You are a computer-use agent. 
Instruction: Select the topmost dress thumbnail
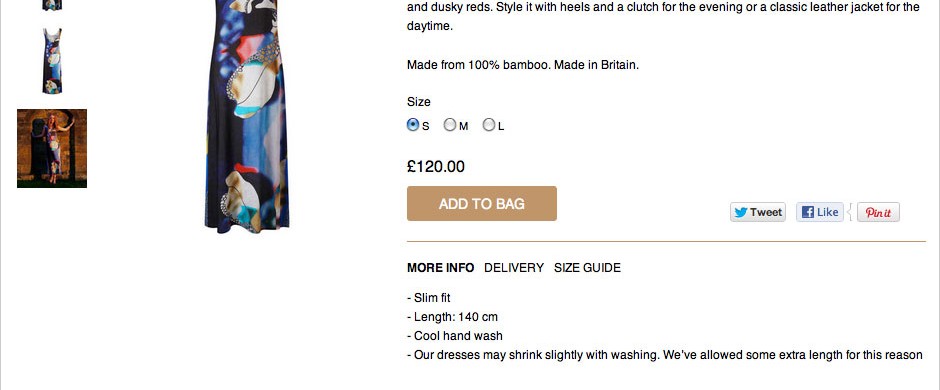point(52,5)
